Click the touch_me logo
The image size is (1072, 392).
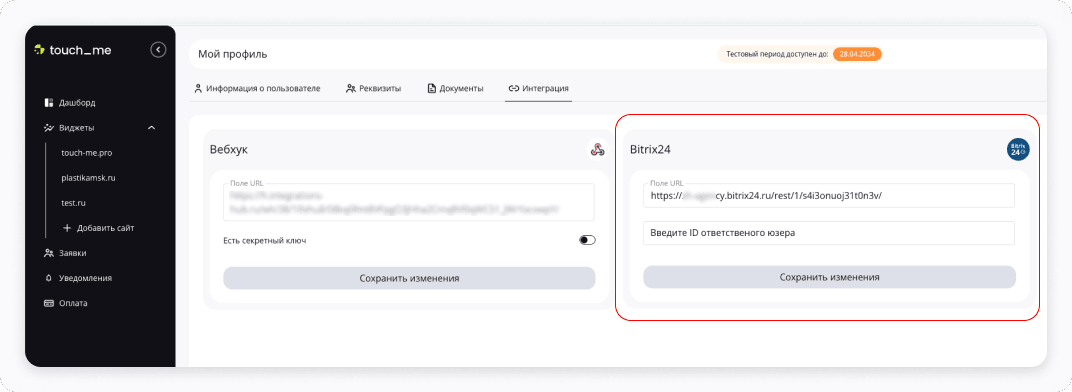pyautogui.click(x=72, y=50)
